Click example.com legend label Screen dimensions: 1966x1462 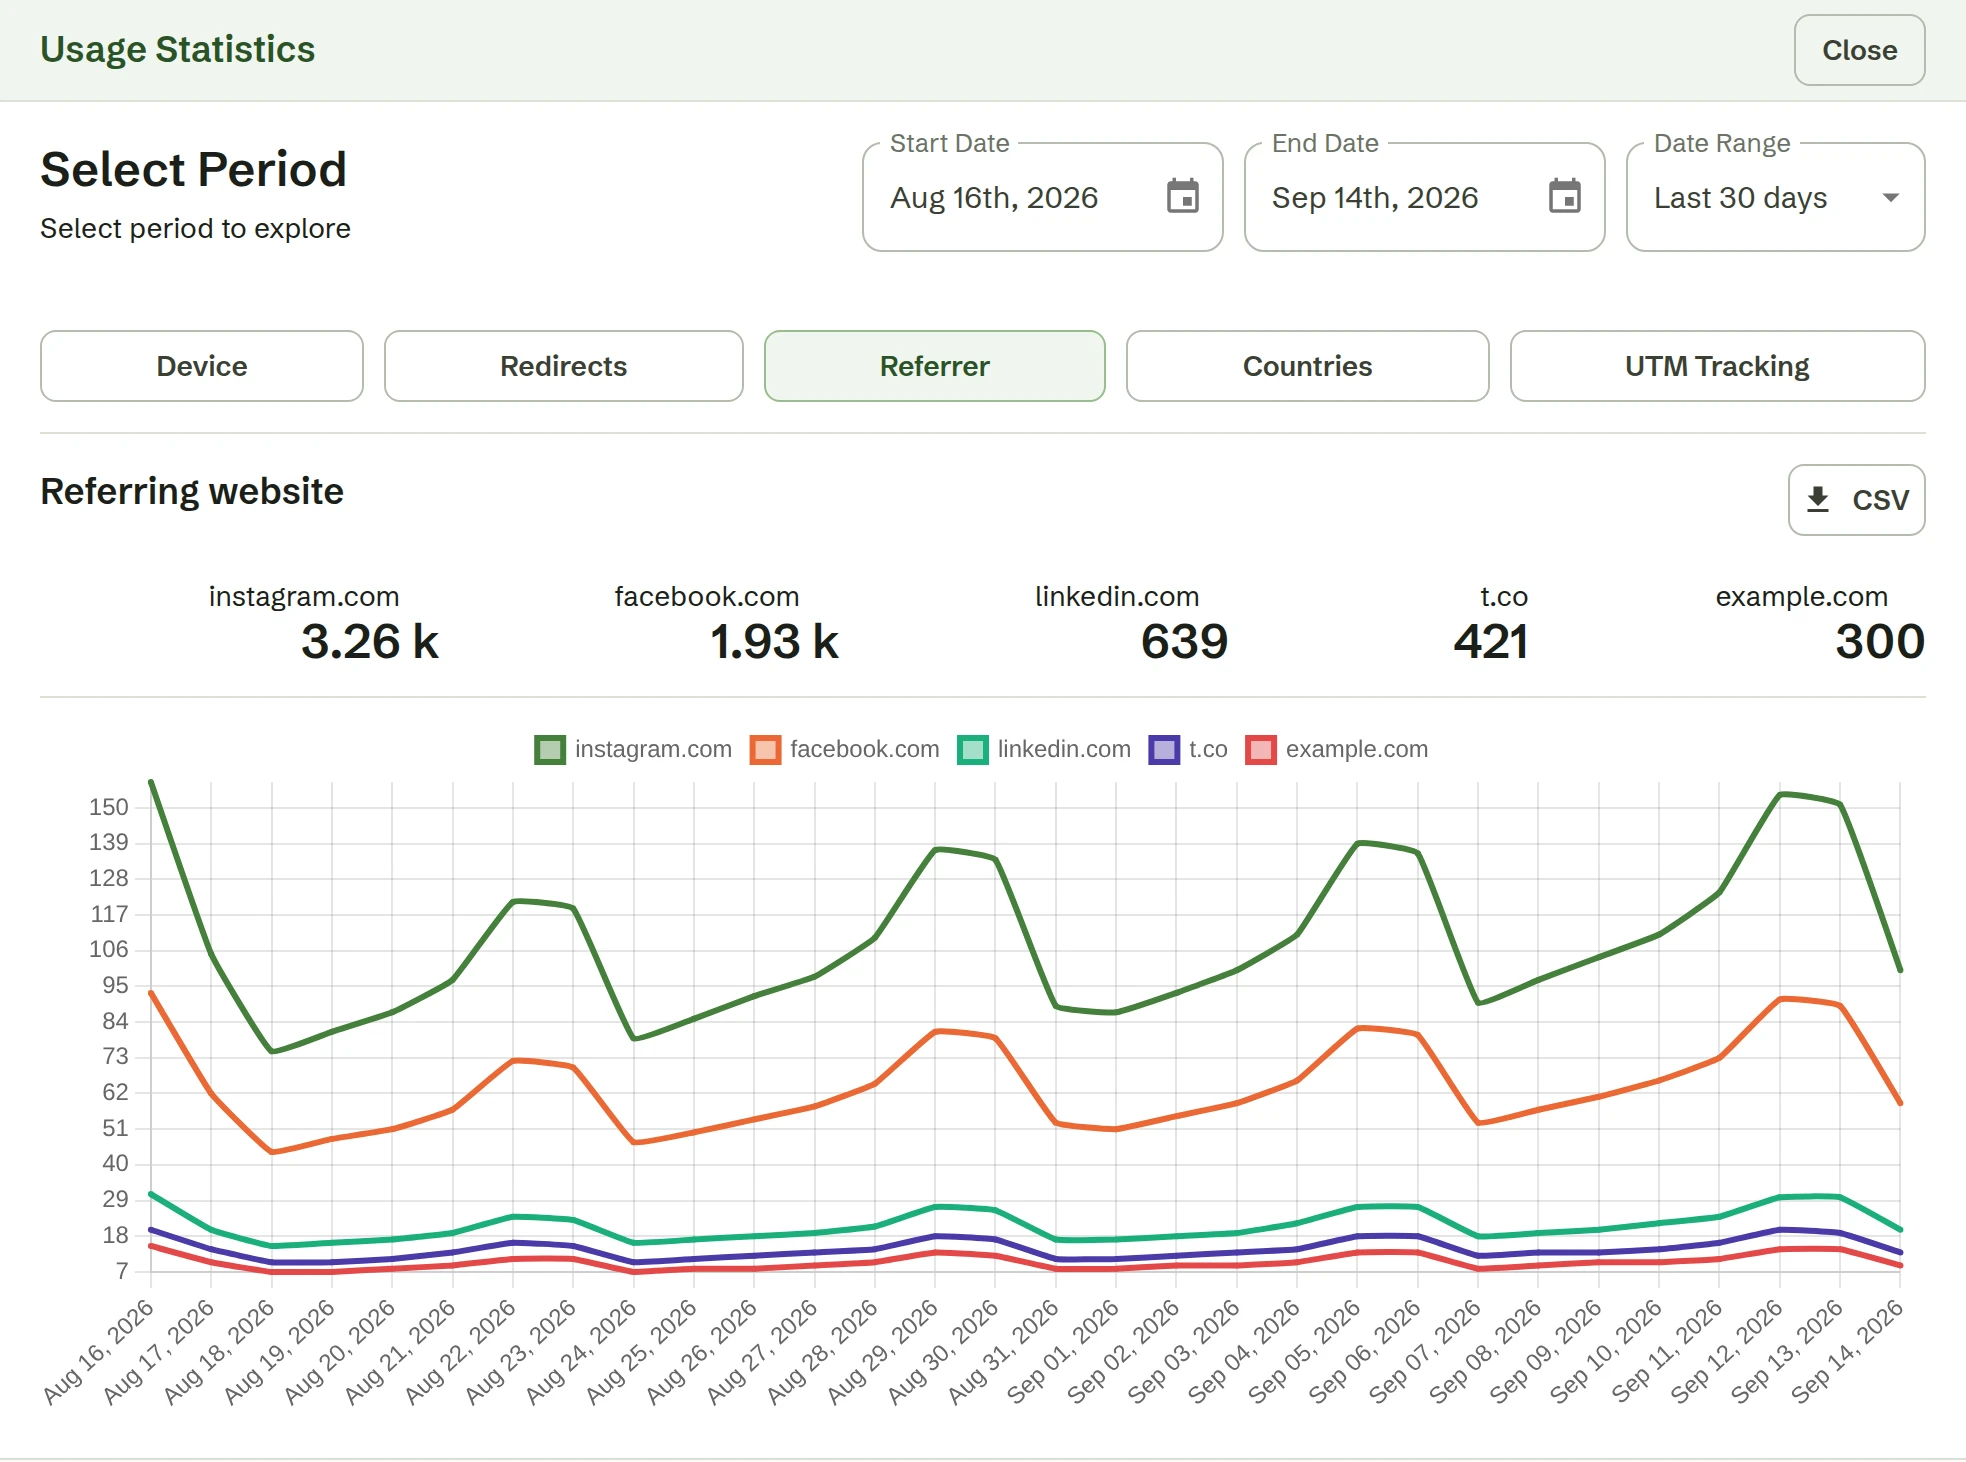[x=1357, y=749]
